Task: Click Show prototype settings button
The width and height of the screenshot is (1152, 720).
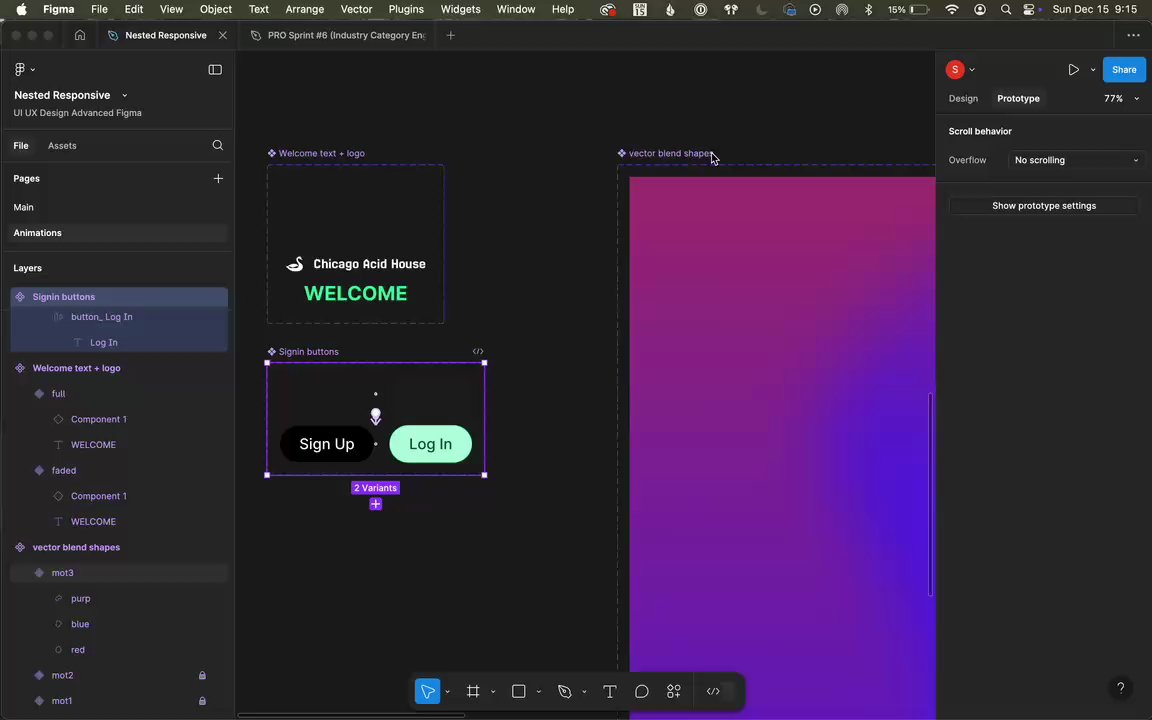Action: 1043,206
